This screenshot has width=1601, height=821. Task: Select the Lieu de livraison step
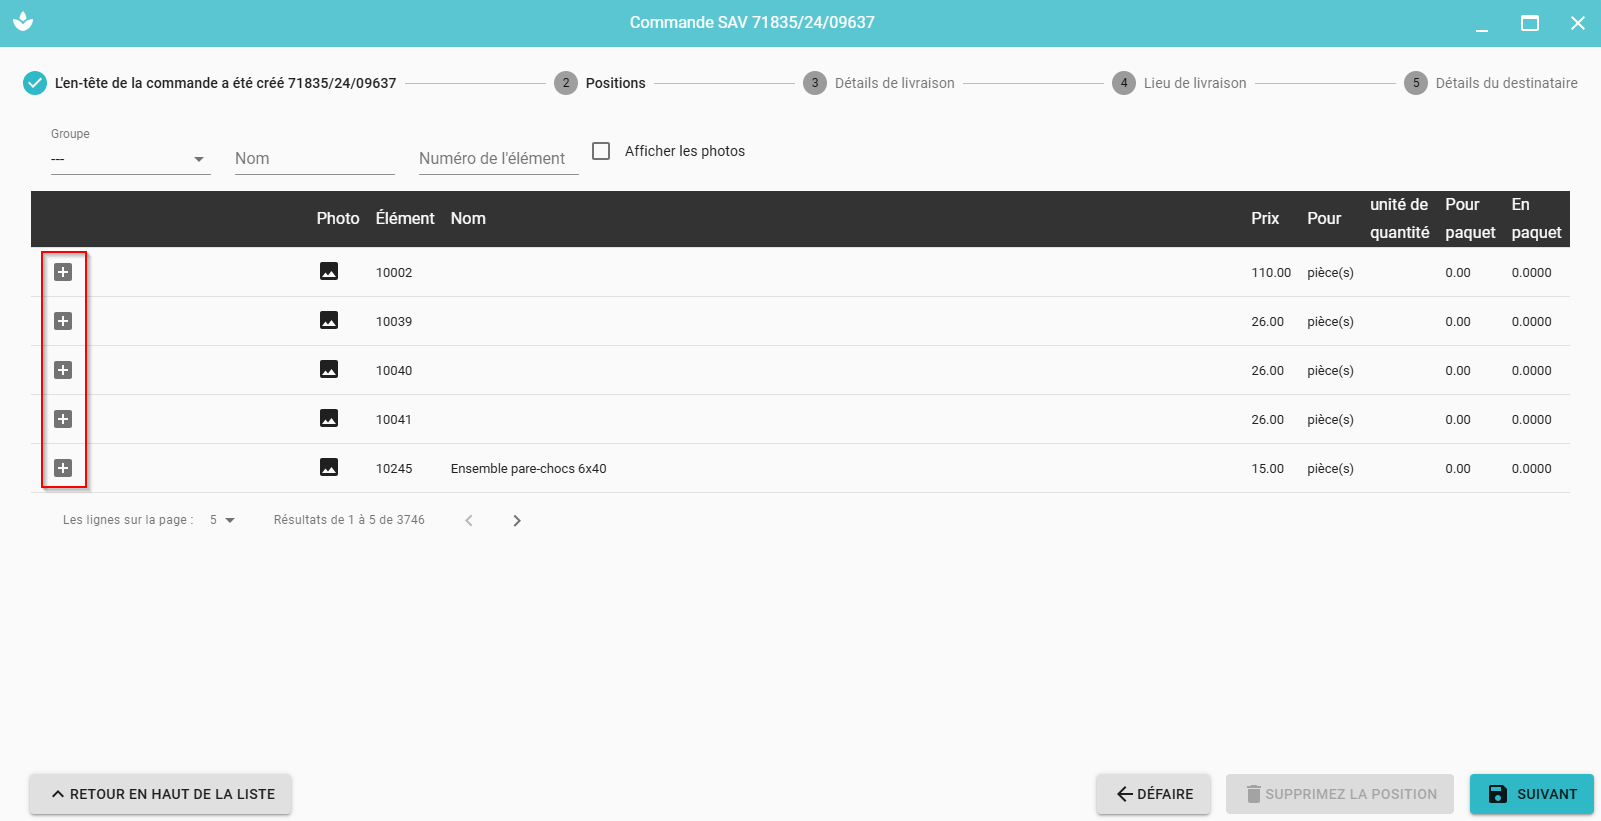tap(1181, 83)
